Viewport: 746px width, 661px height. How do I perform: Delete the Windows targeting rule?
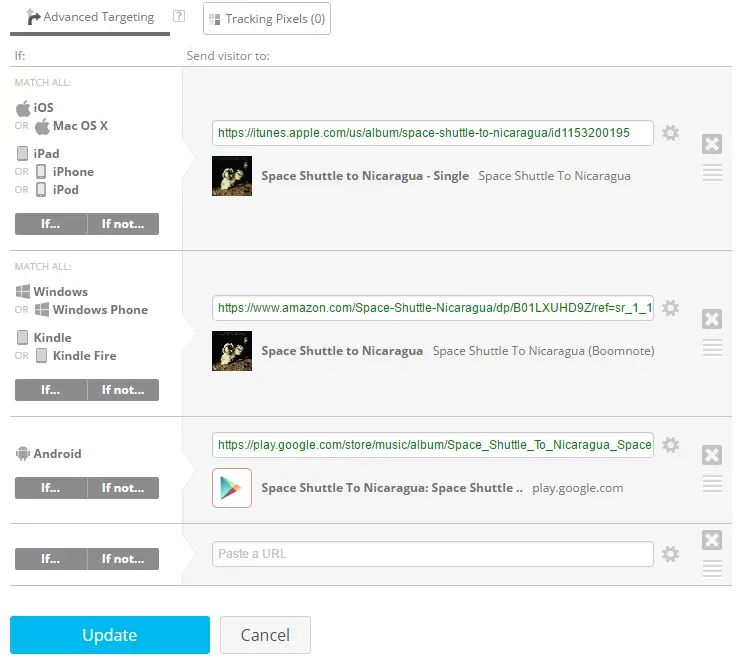click(x=712, y=319)
